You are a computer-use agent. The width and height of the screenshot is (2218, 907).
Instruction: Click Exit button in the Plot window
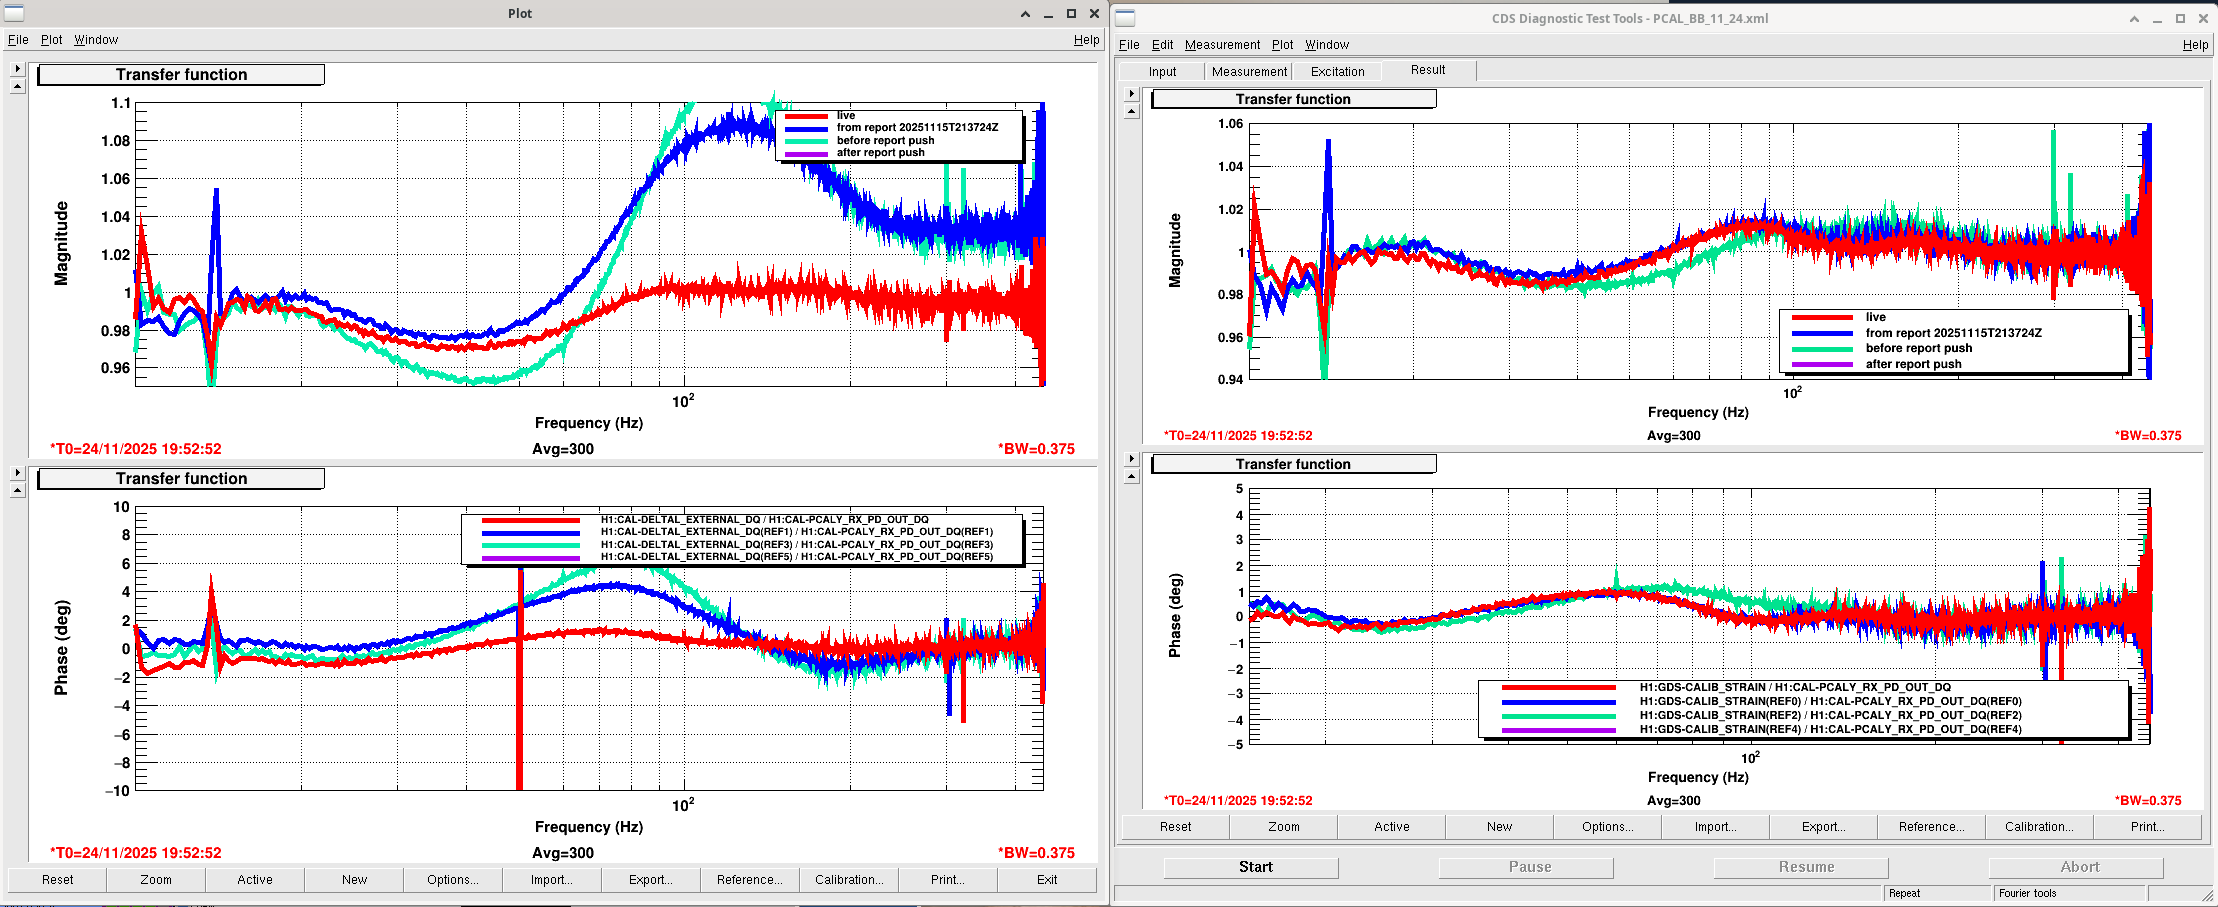[1046, 880]
